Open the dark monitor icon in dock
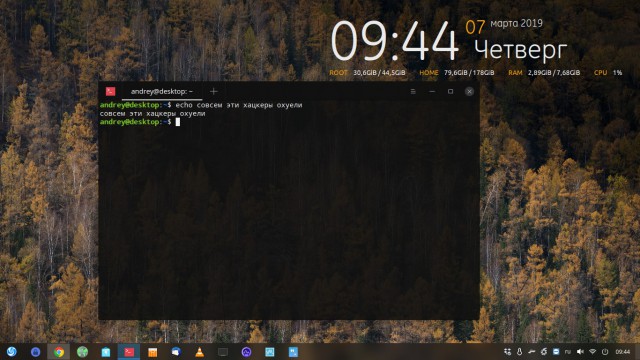This screenshot has width=640, height=360. click(223, 352)
